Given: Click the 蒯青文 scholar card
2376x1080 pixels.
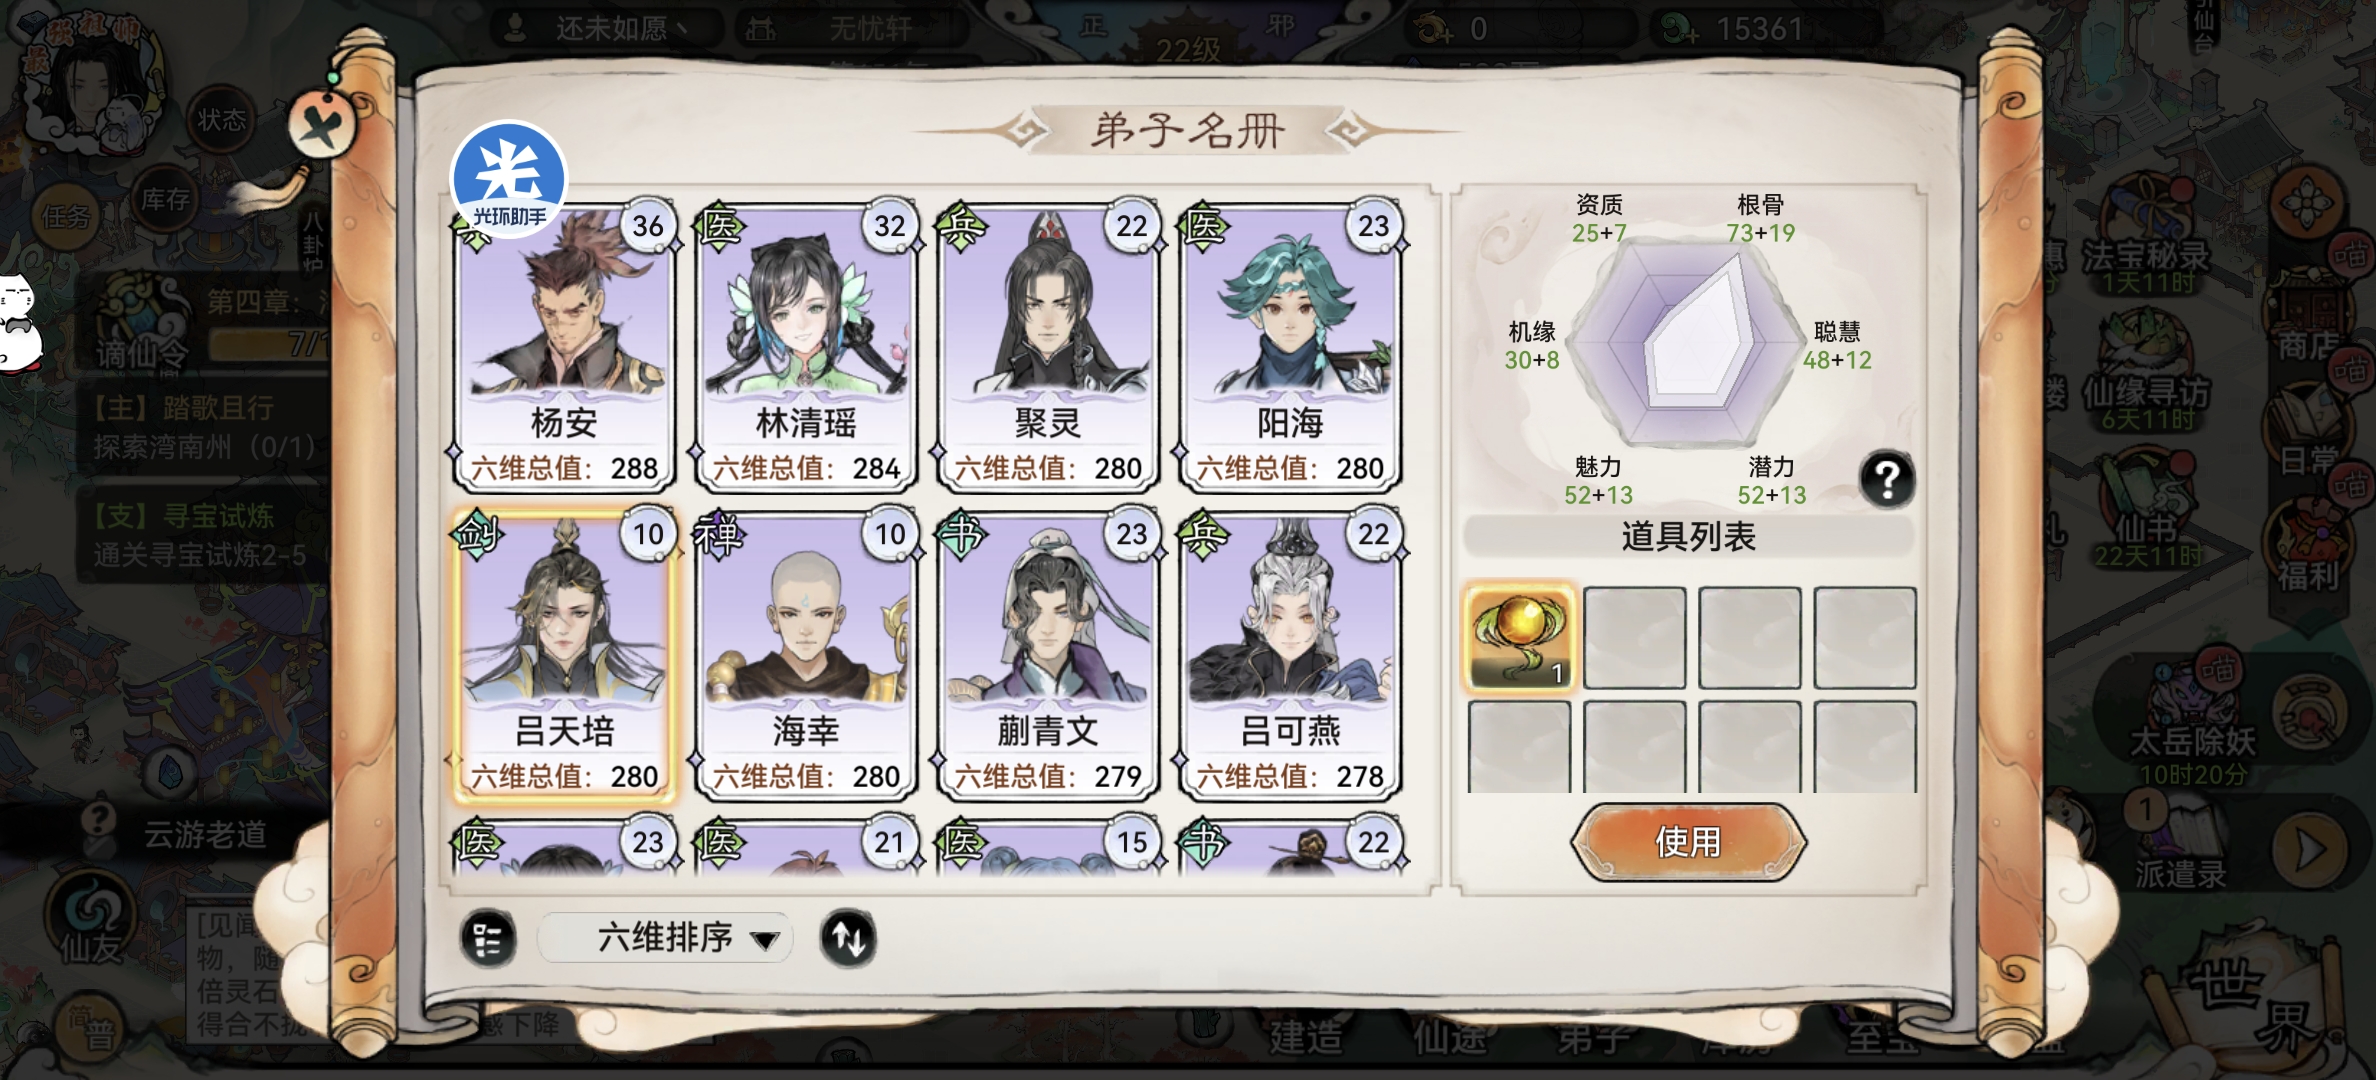Looking at the screenshot, I should [x=1048, y=656].
